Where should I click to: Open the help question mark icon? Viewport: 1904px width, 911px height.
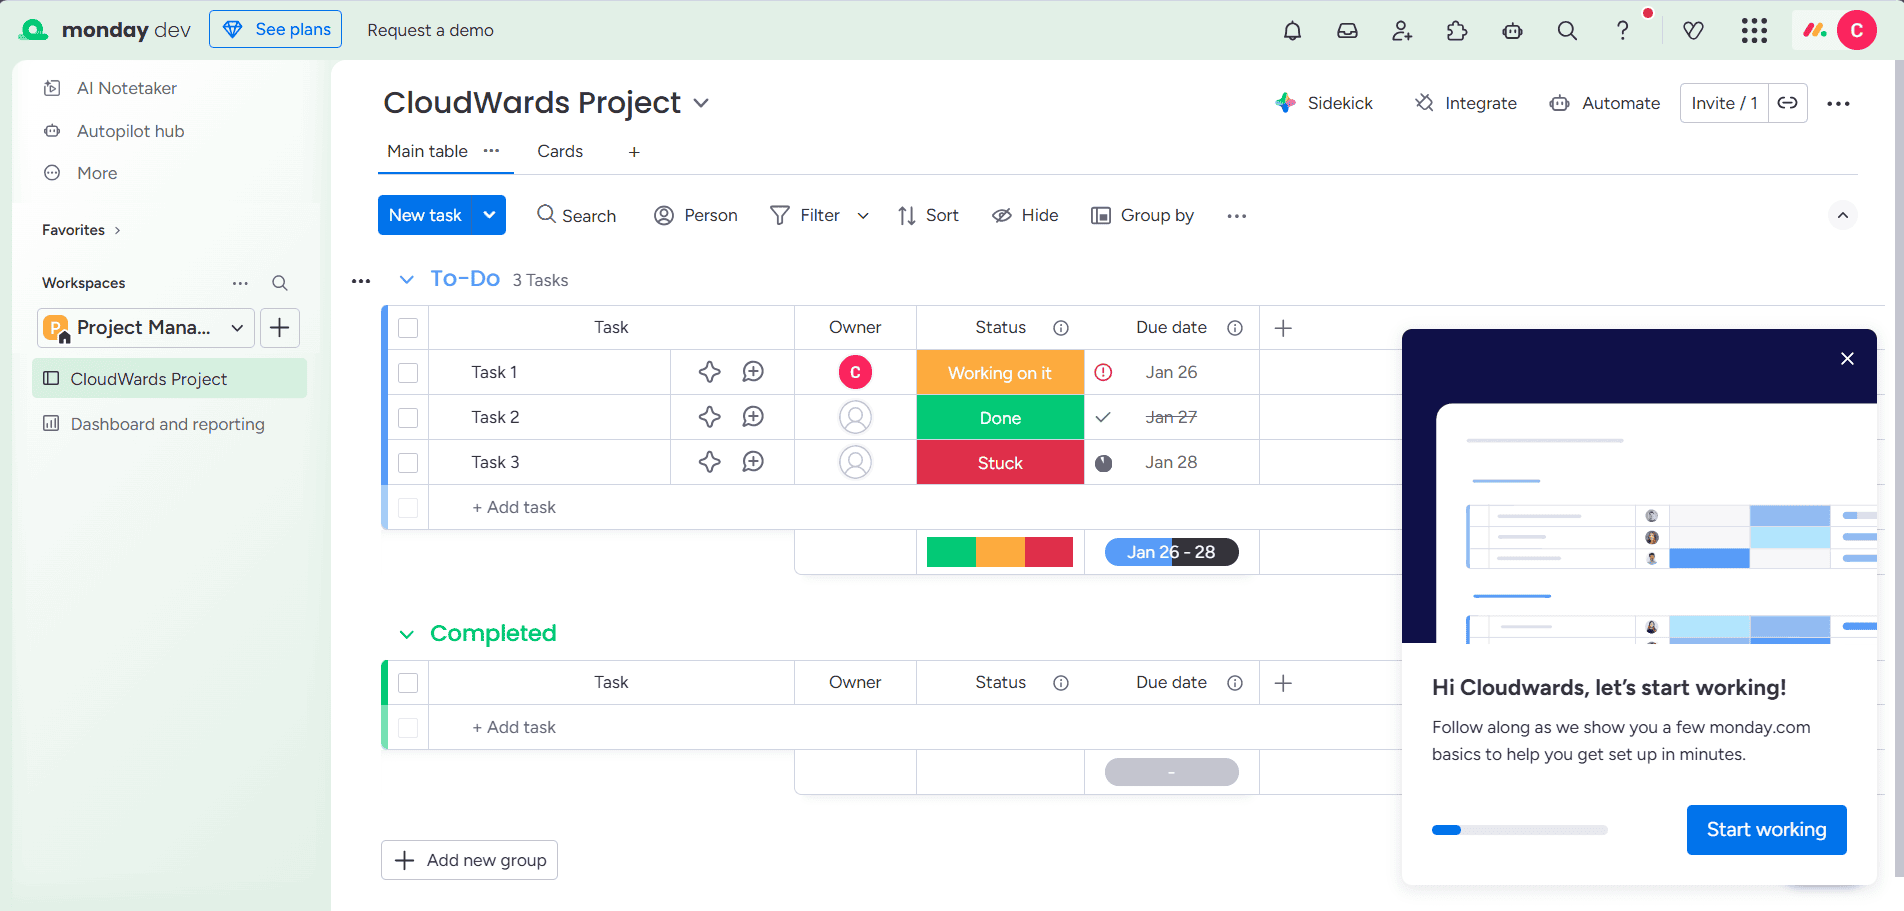click(x=1622, y=31)
